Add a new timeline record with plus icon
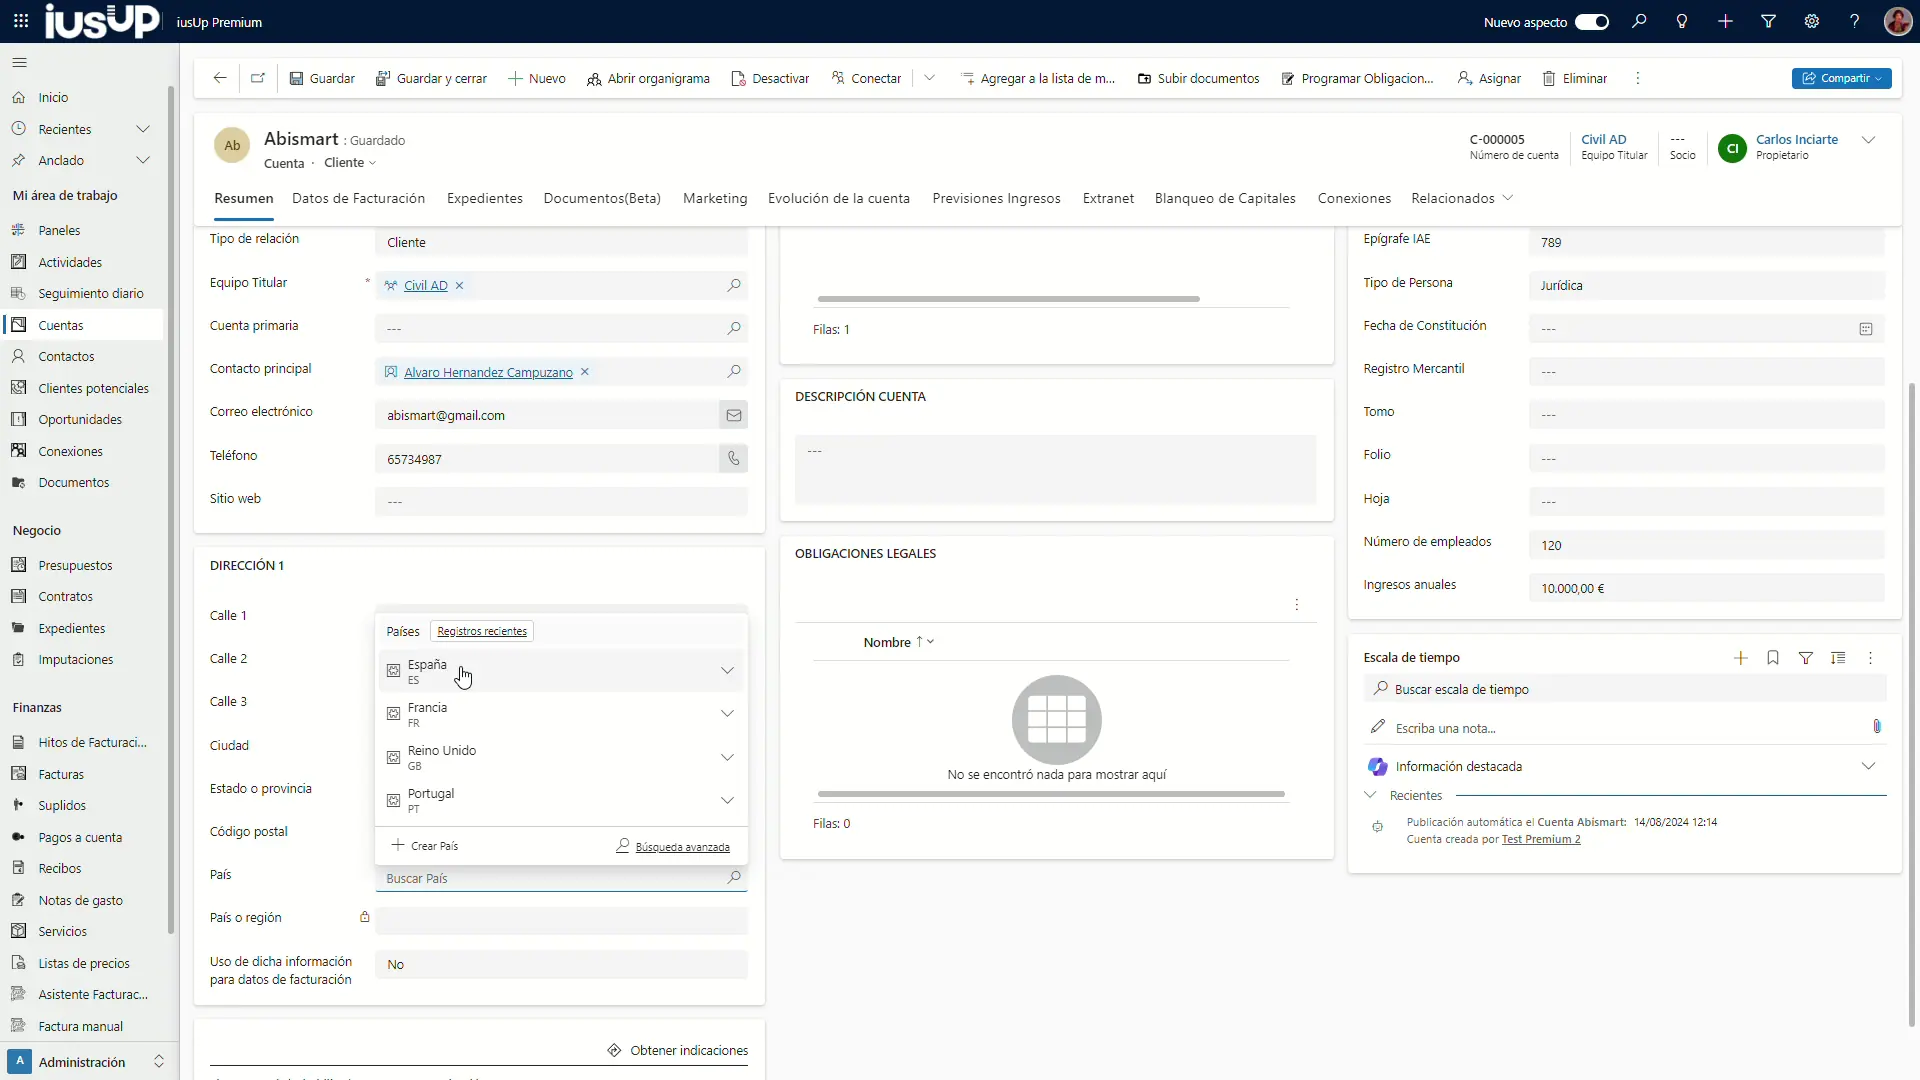1920x1080 pixels. click(1740, 658)
